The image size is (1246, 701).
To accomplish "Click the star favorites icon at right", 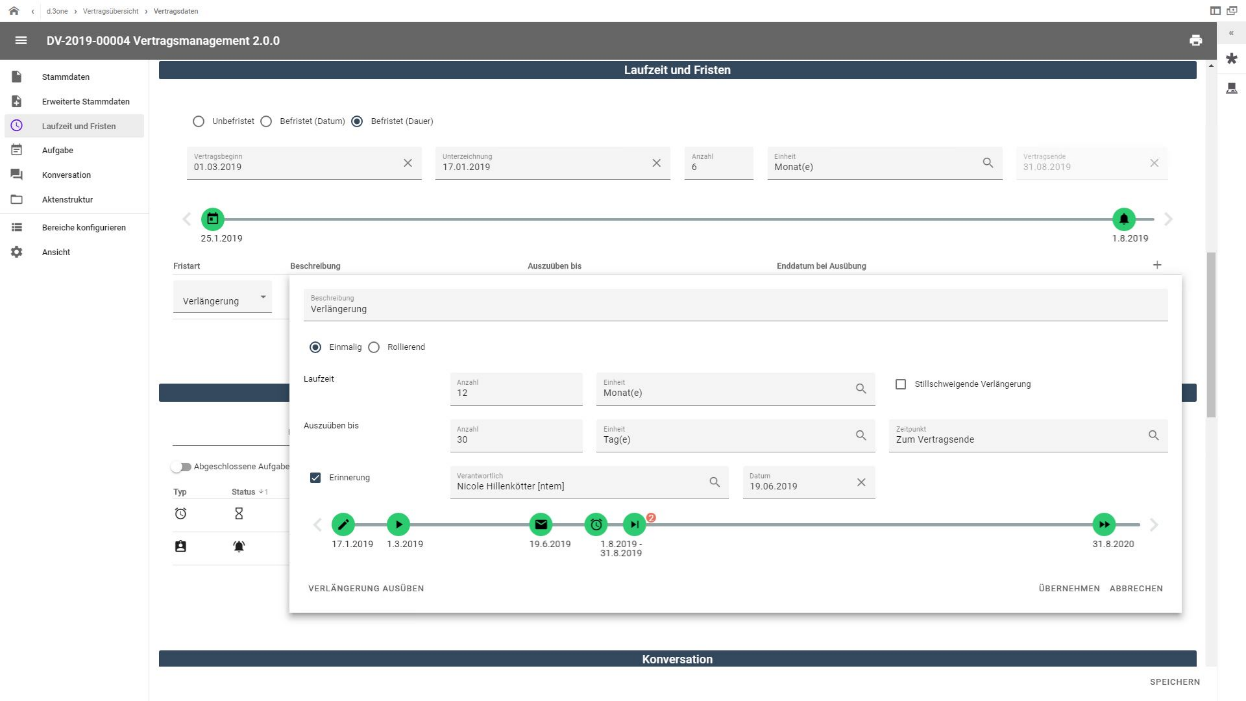I will pyautogui.click(x=1232, y=60).
